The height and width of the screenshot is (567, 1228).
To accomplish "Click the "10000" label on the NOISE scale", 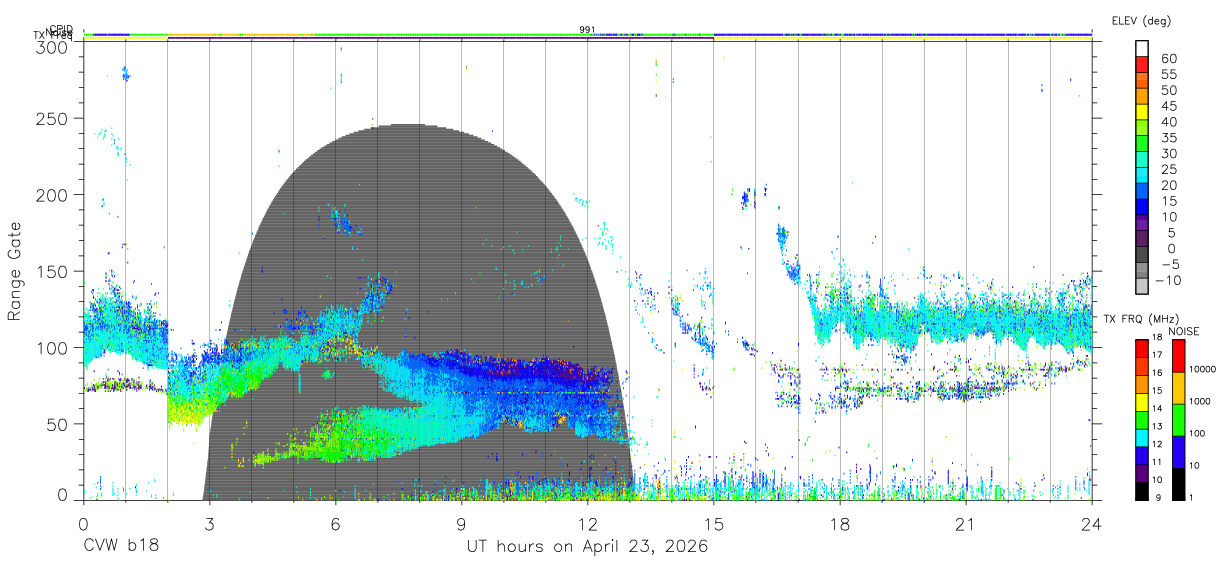I will (1203, 369).
